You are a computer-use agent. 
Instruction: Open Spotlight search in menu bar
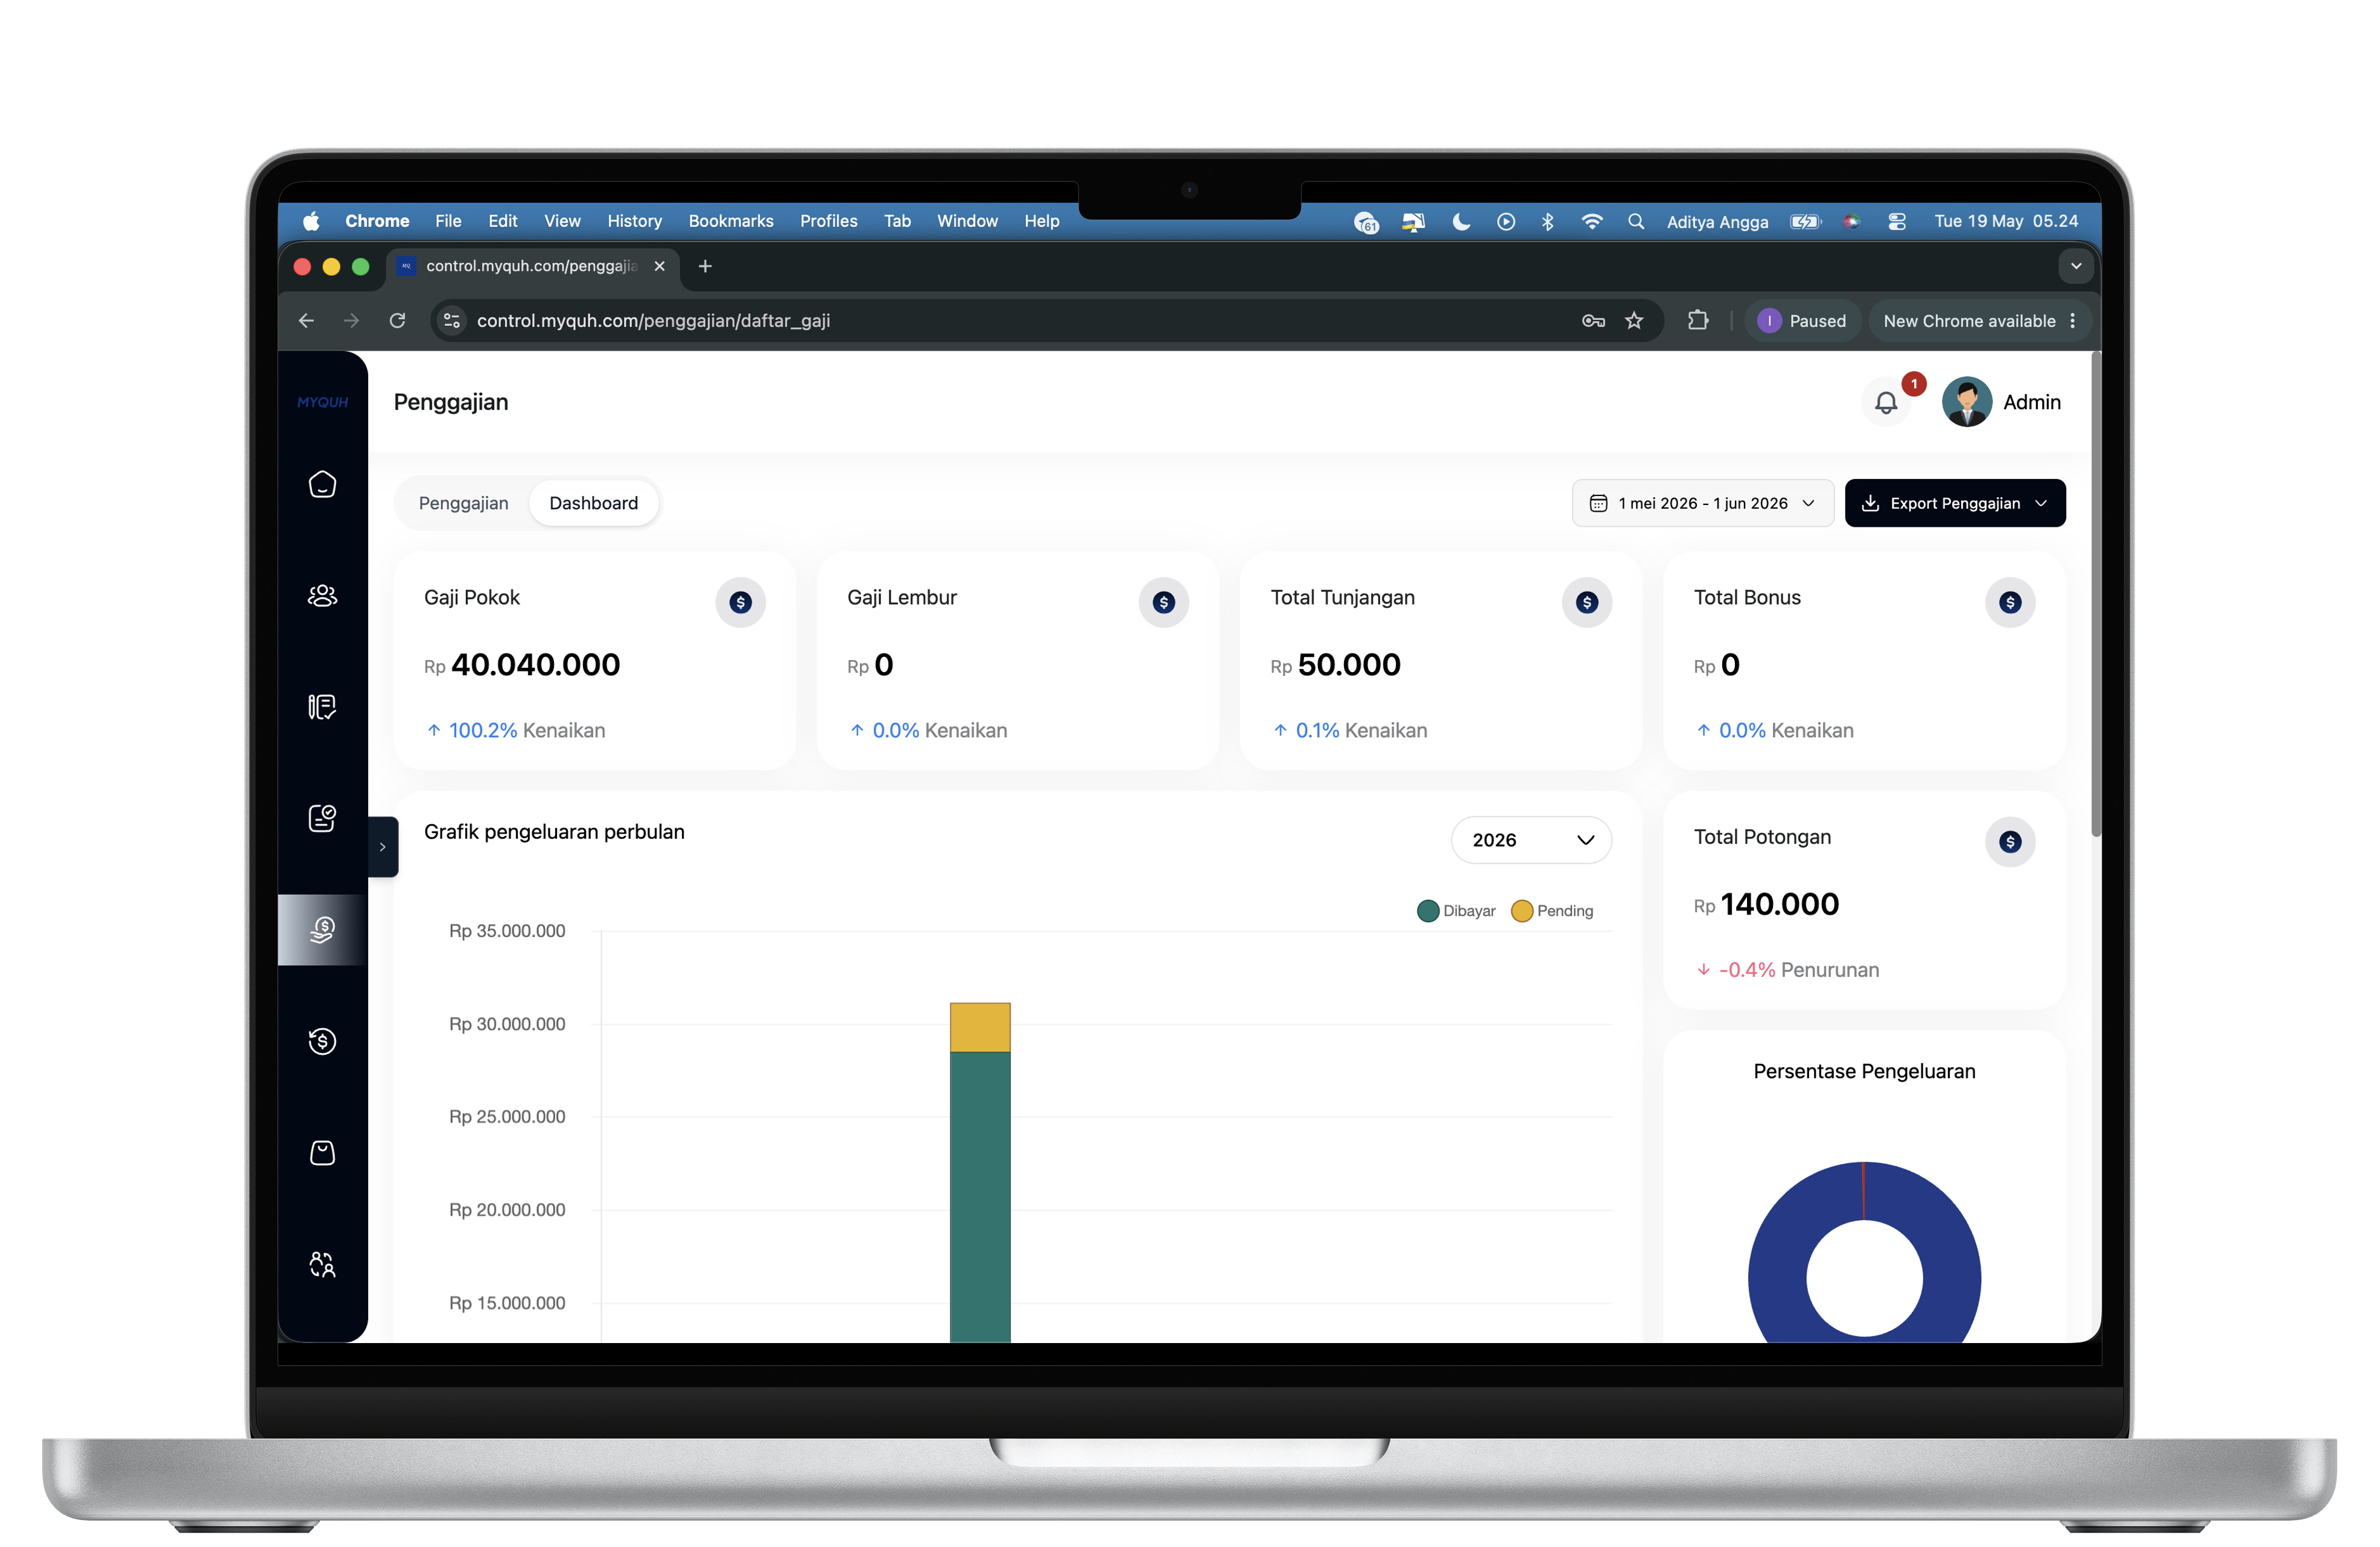(x=1636, y=221)
